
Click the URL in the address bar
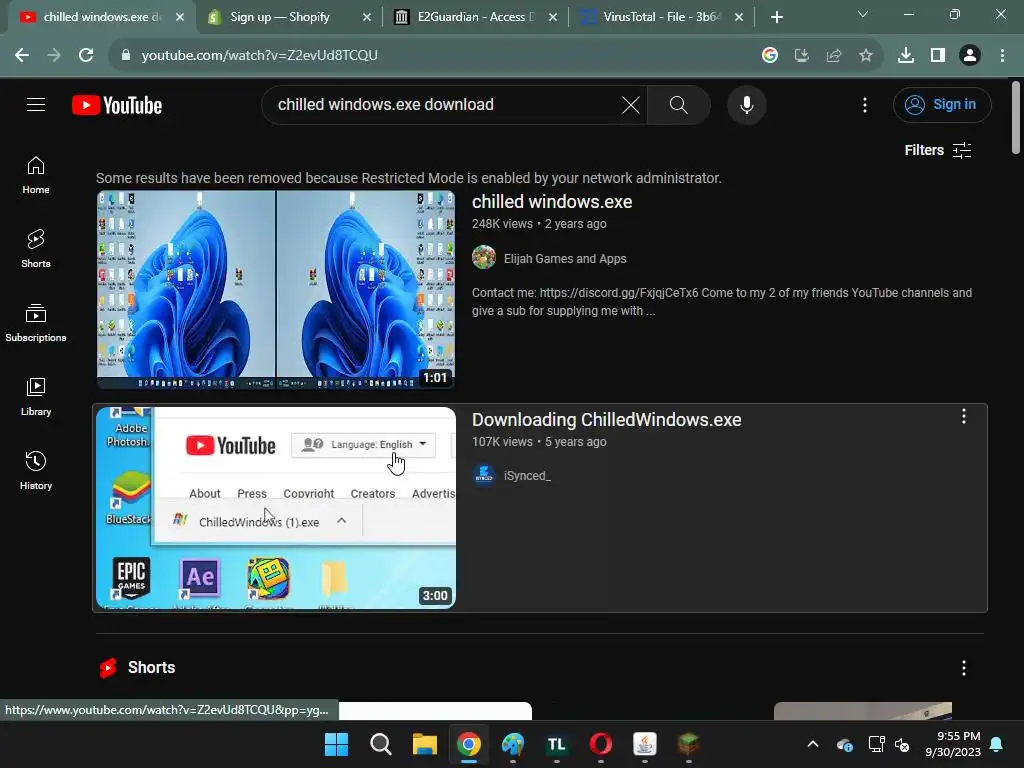[259, 55]
